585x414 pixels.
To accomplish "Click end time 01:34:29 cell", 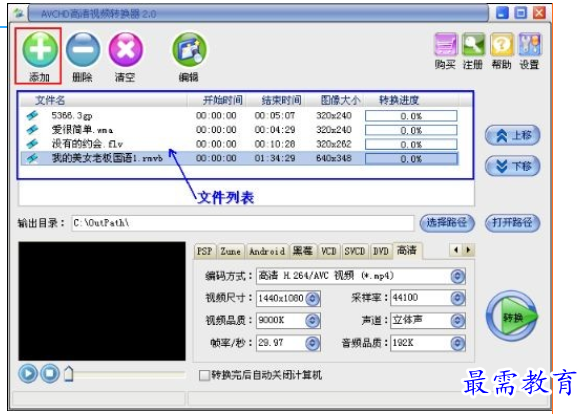I will (x=275, y=159).
